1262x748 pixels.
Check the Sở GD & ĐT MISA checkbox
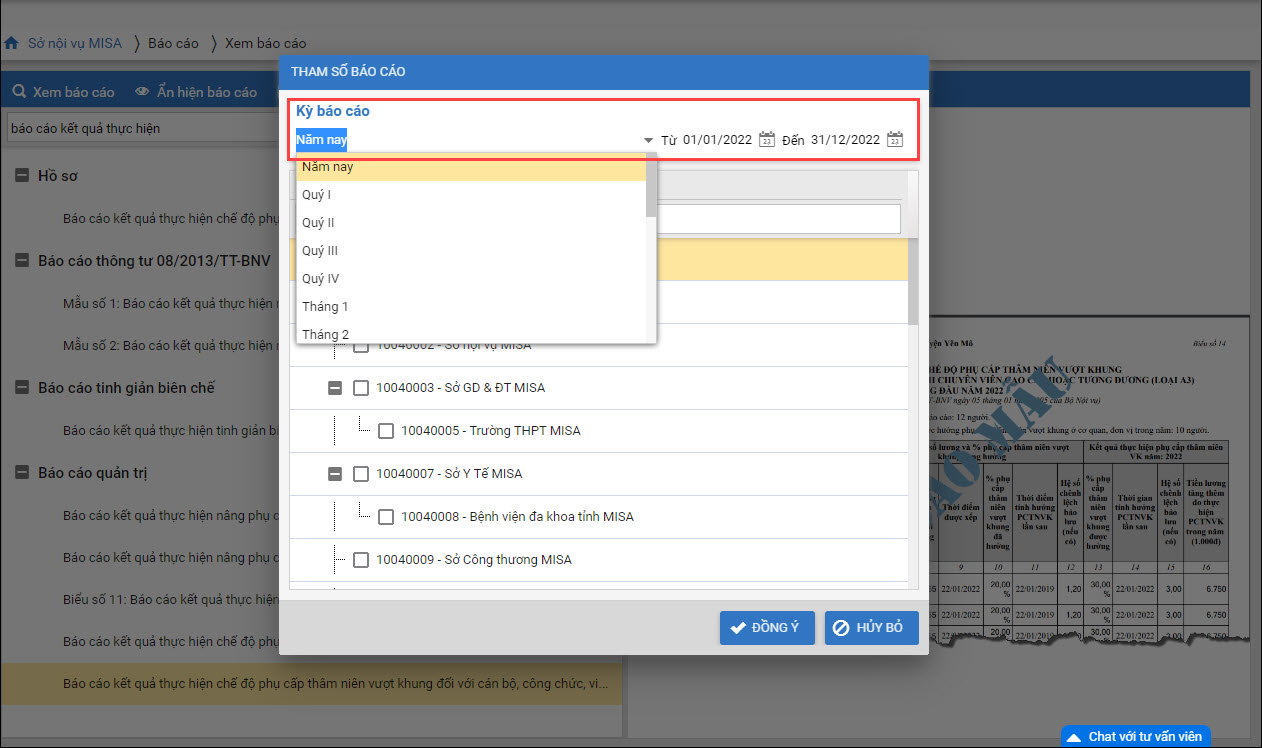361,388
